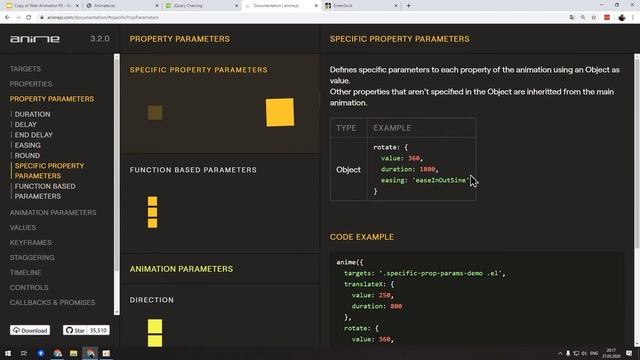Open the browser zoom magnifier icon
This screenshot has height=360, width=640.
pyautogui.click(x=583, y=18)
